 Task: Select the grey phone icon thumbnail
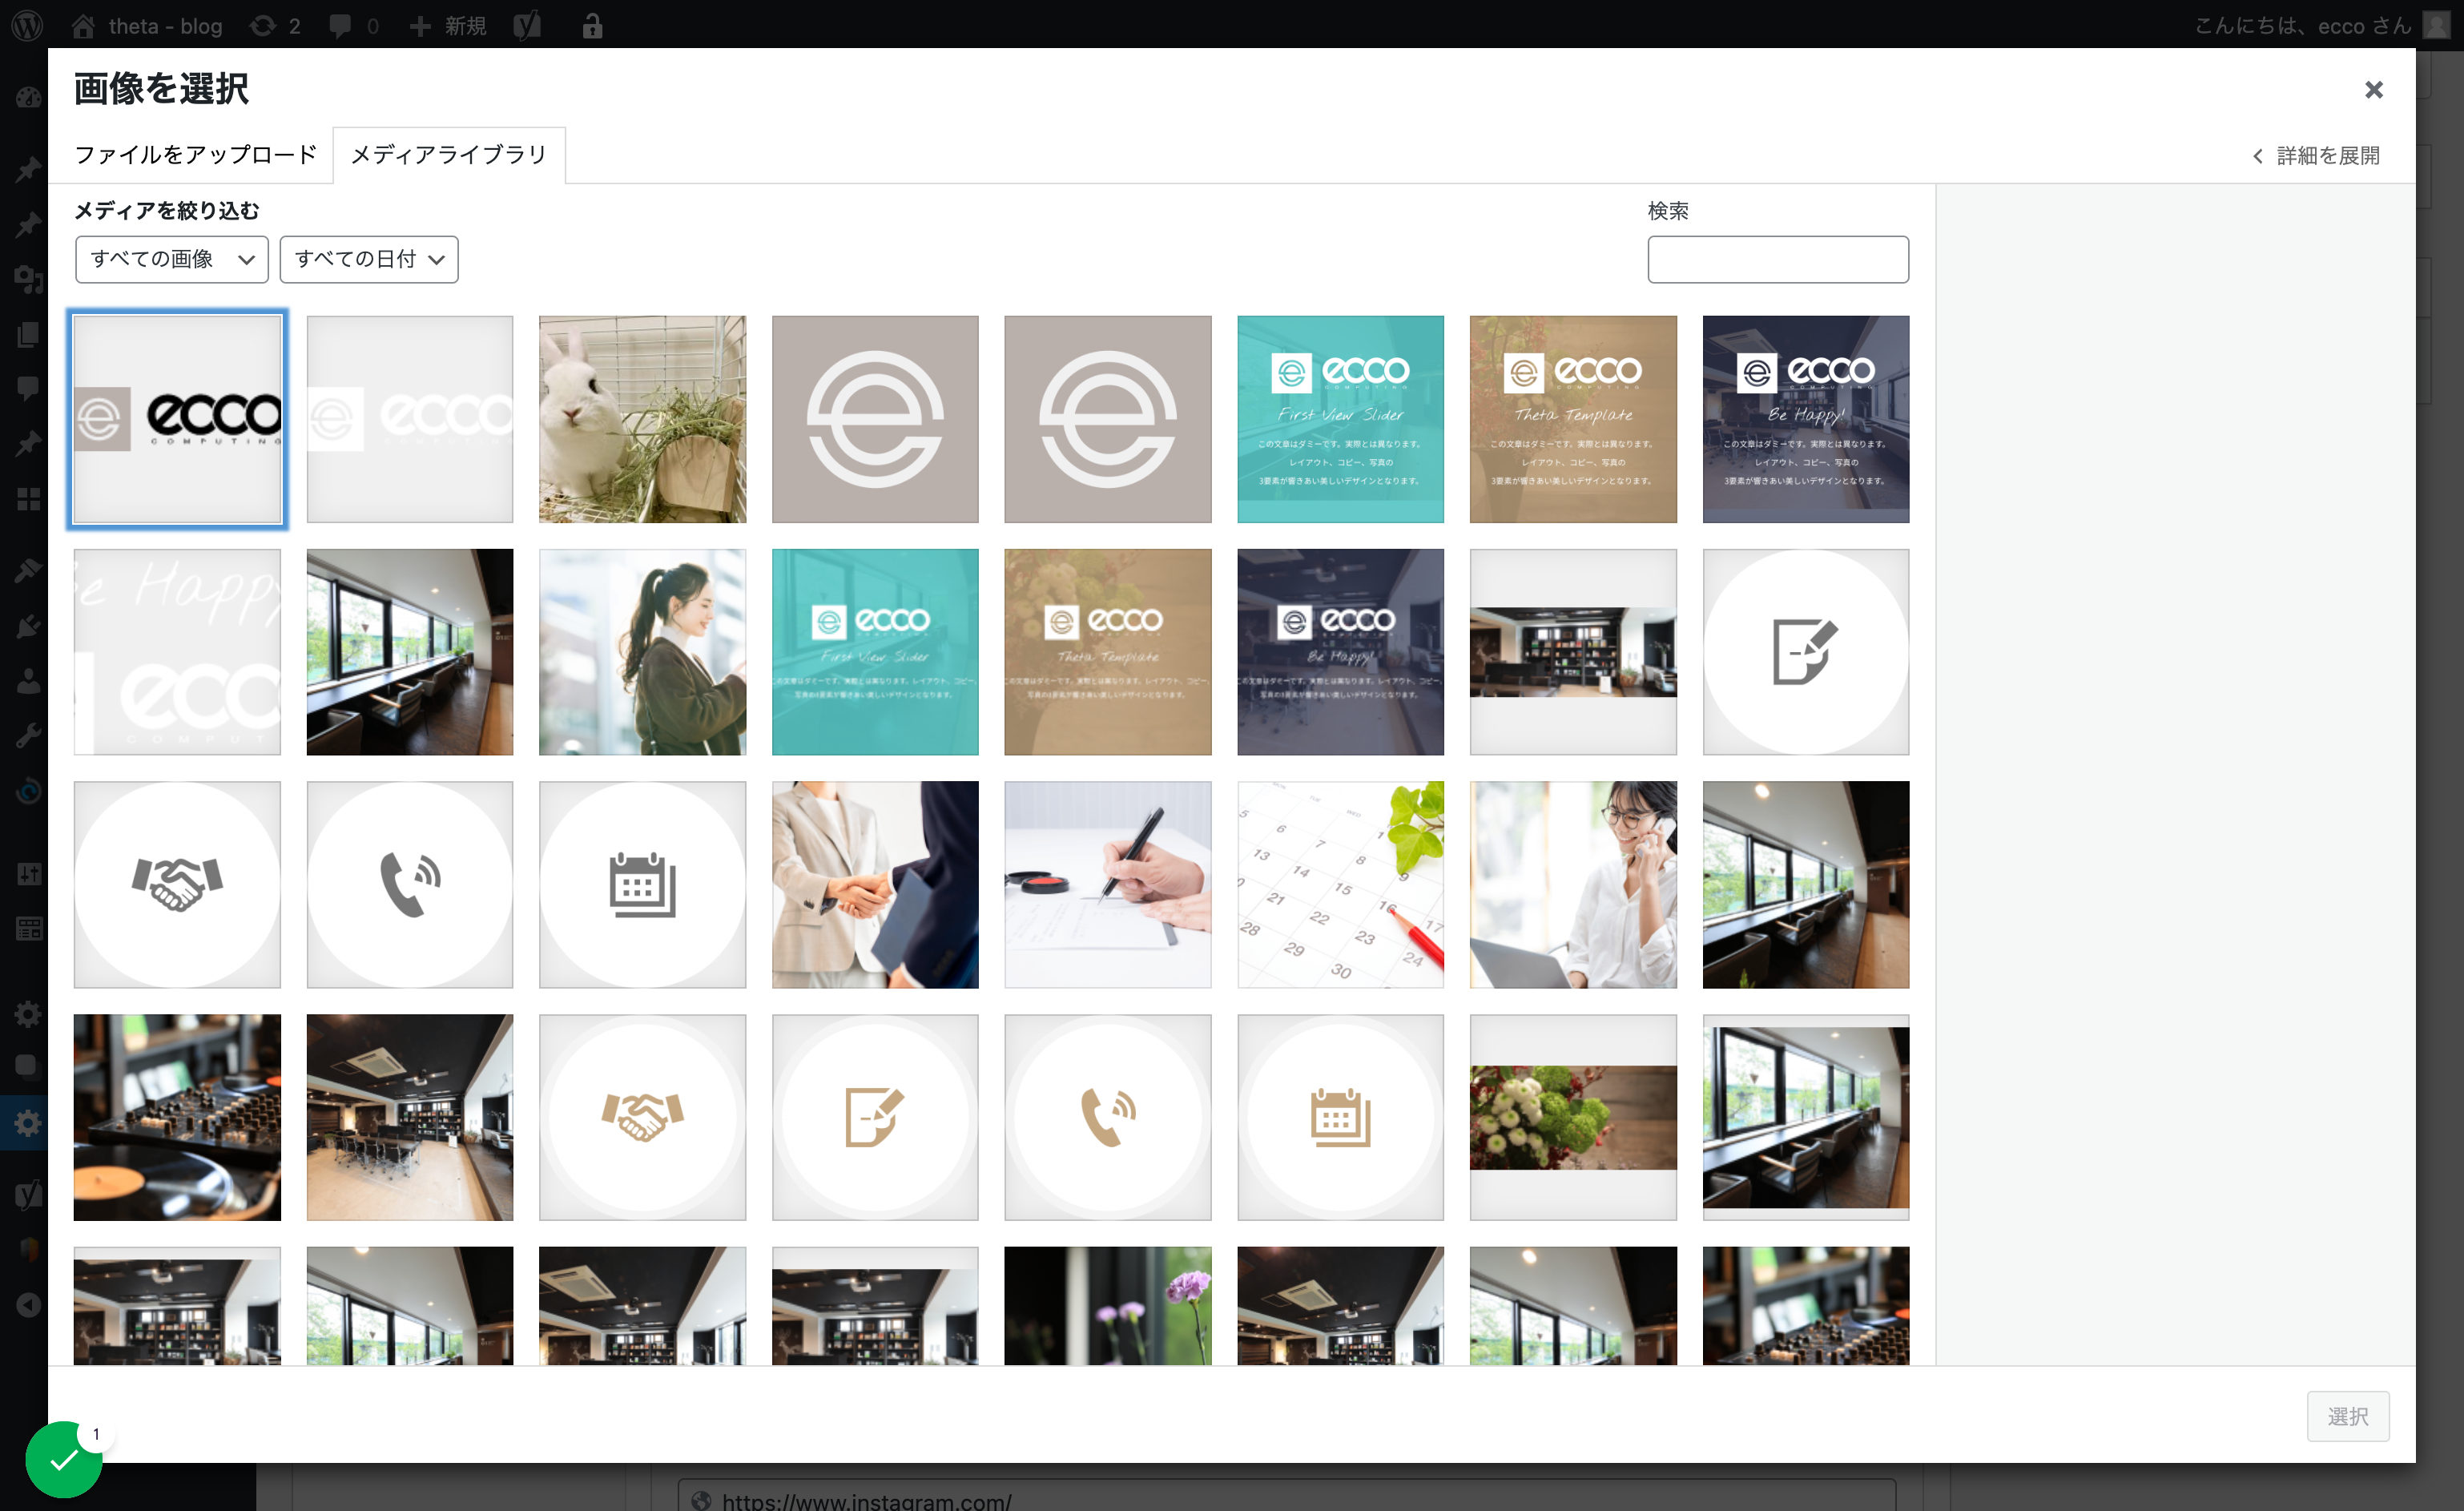pos(410,884)
